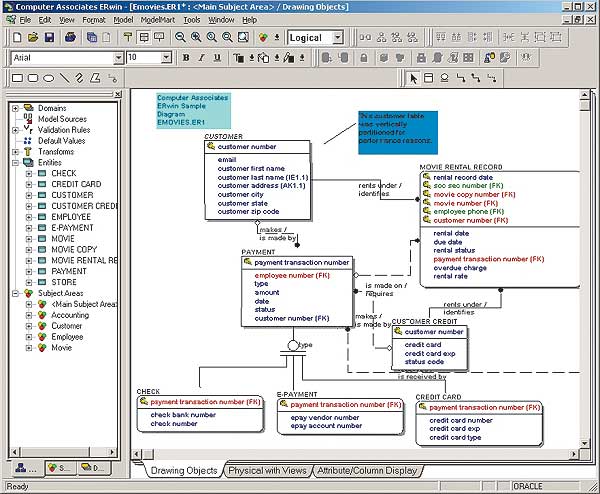The height and width of the screenshot is (494, 600).
Task: Select the line drawing tool
Action: (65, 78)
